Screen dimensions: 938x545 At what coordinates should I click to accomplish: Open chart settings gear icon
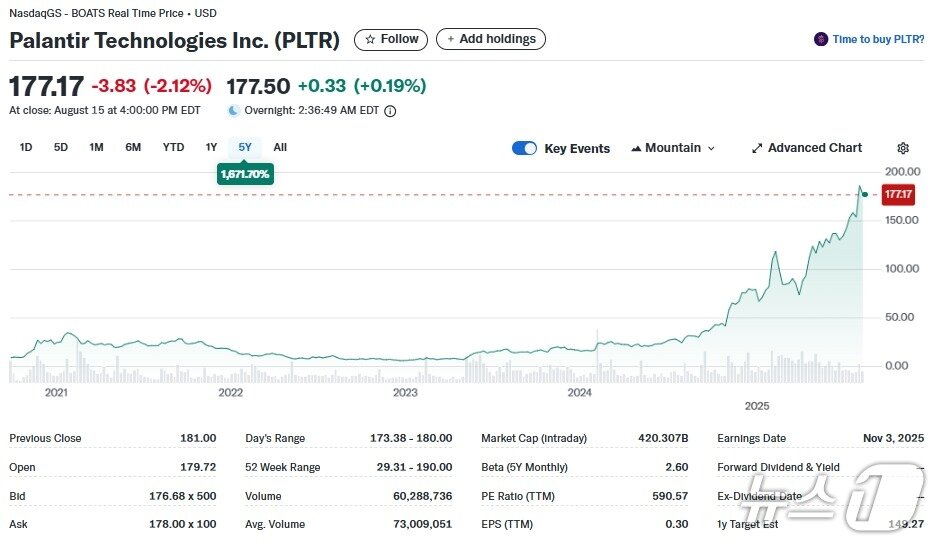coord(903,148)
